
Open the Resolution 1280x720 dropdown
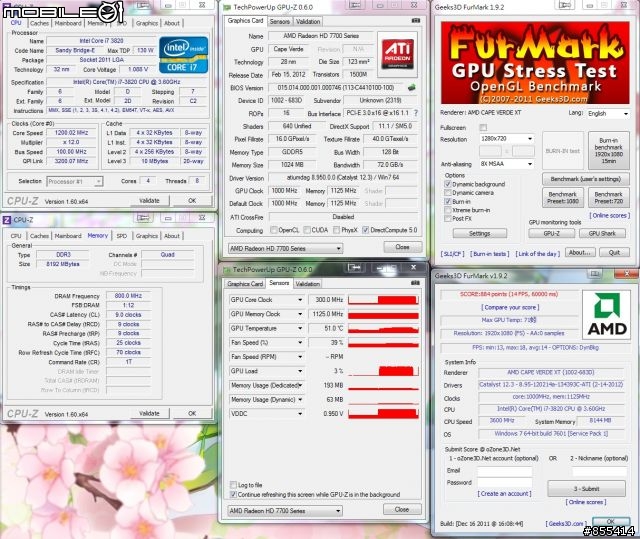pyautogui.click(x=507, y=139)
